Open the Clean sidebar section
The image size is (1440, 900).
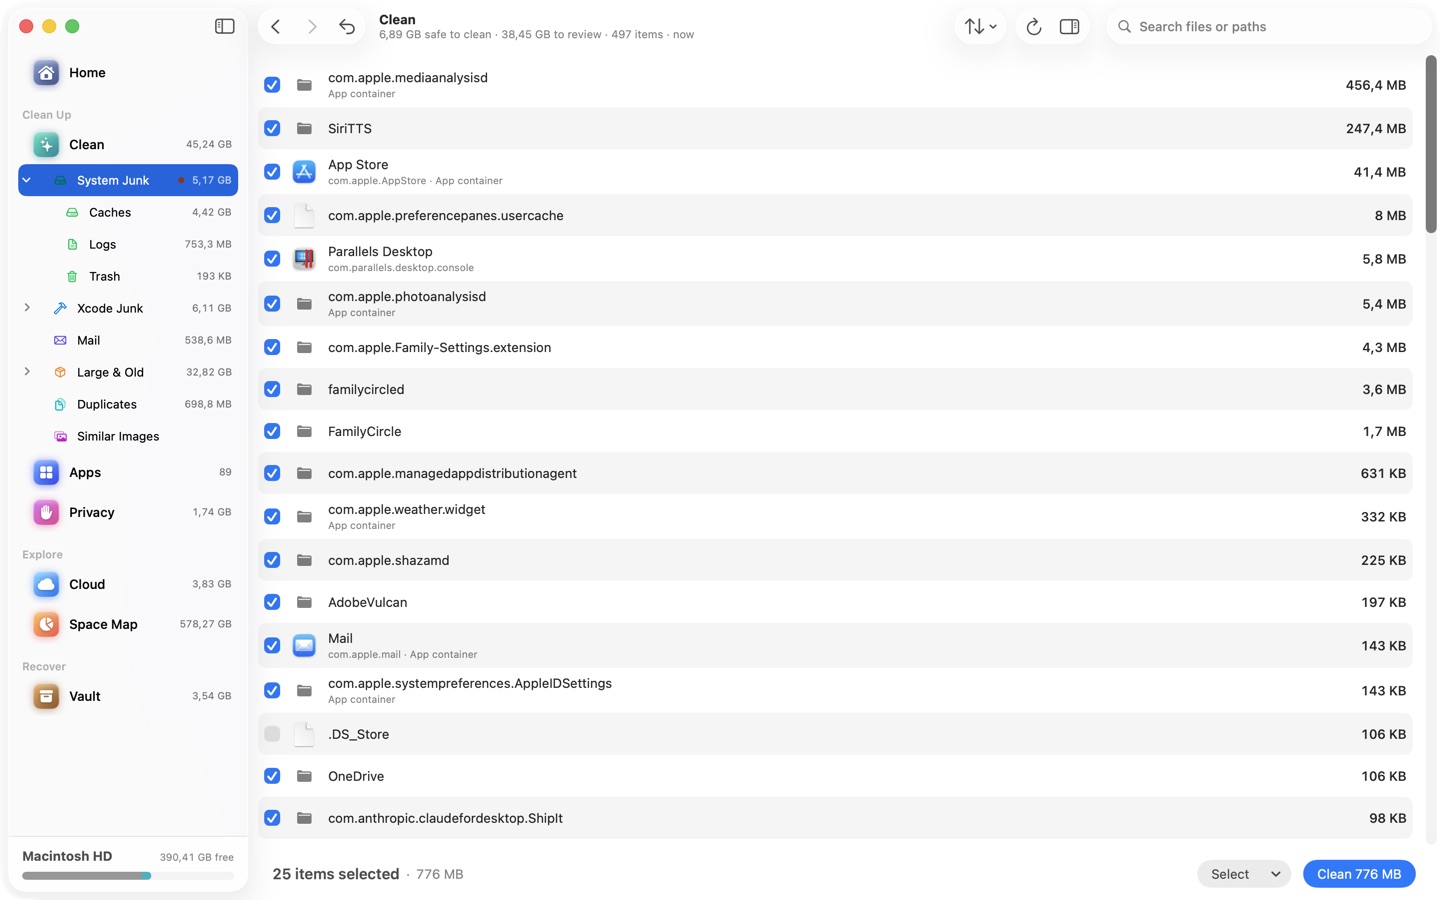click(128, 144)
